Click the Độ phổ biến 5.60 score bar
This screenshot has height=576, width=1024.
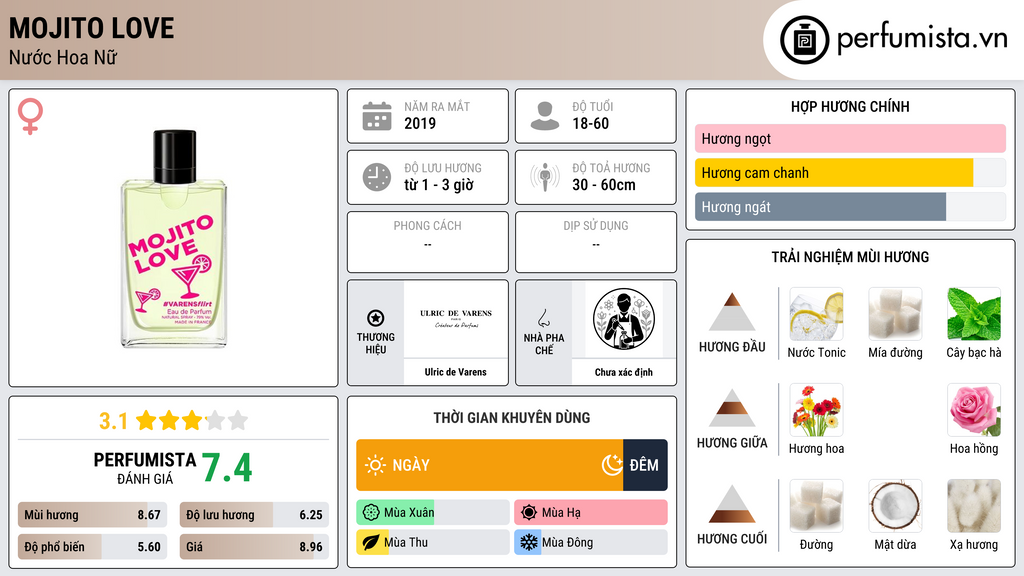92,547
